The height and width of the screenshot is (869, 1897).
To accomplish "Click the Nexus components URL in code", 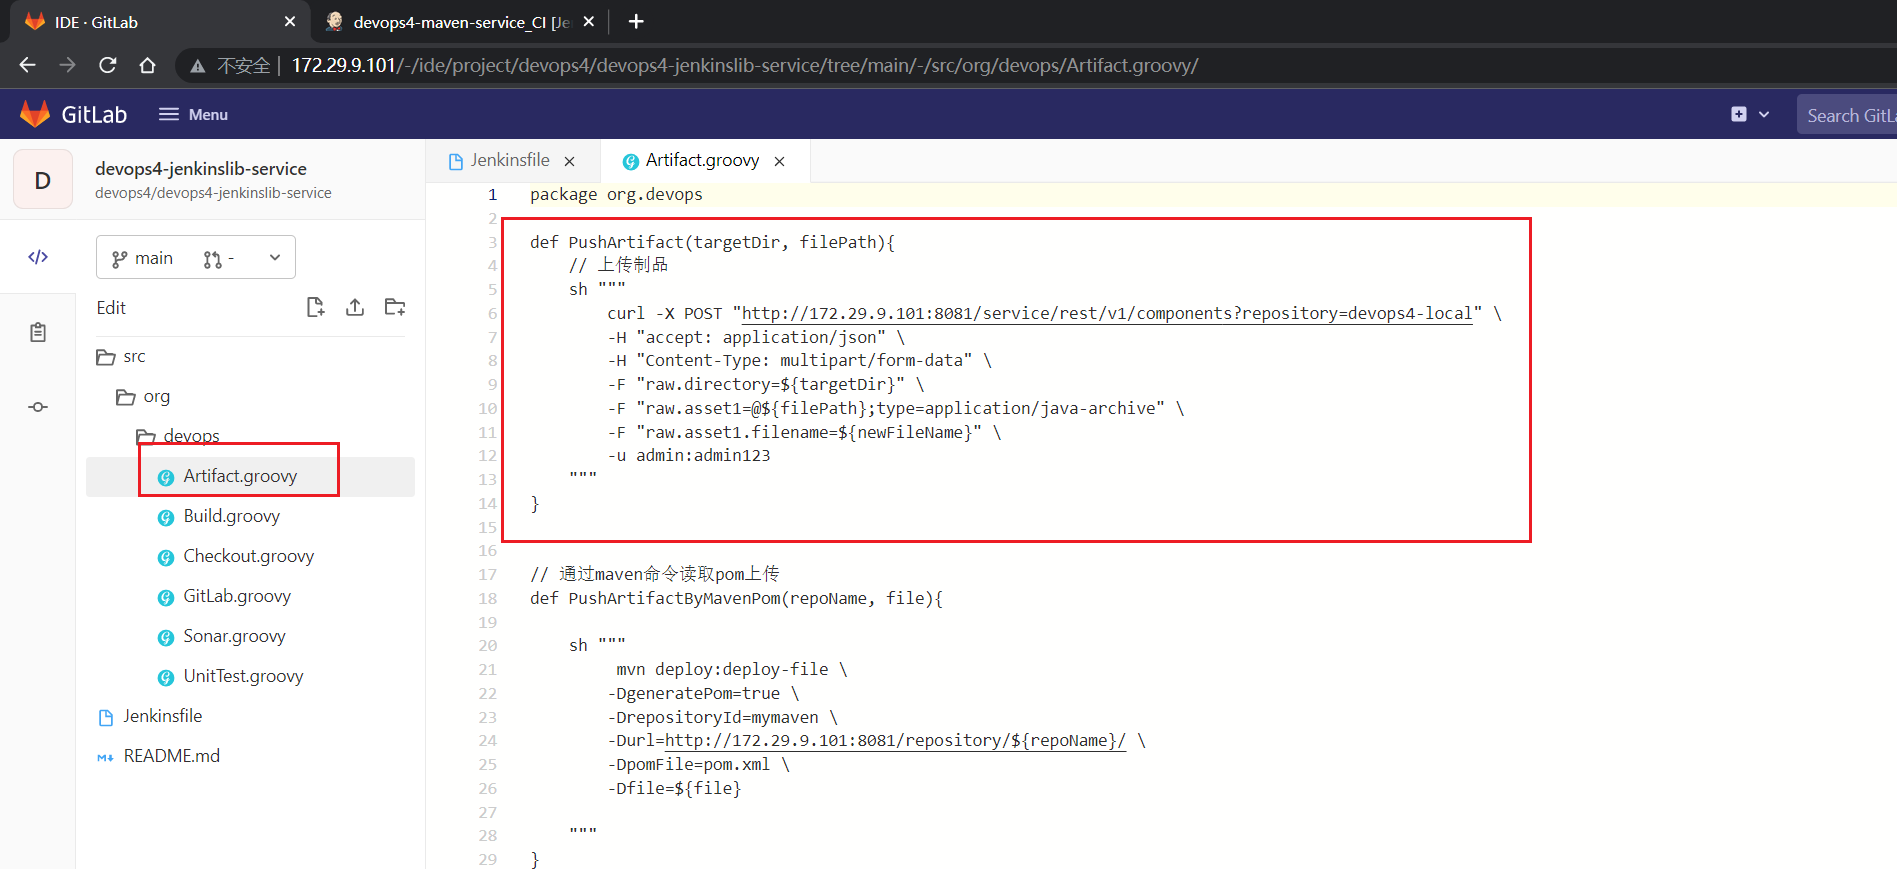I will (x=1107, y=314).
